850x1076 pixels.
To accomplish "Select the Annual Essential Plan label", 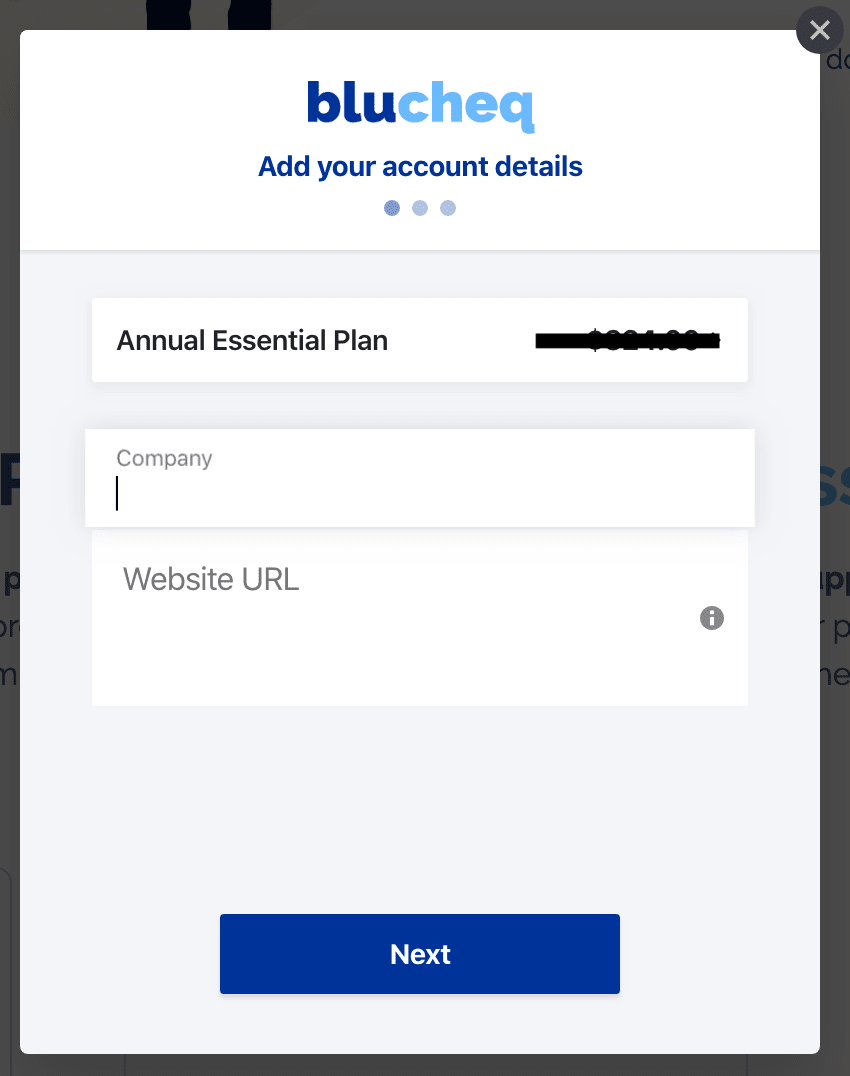I will (252, 340).
